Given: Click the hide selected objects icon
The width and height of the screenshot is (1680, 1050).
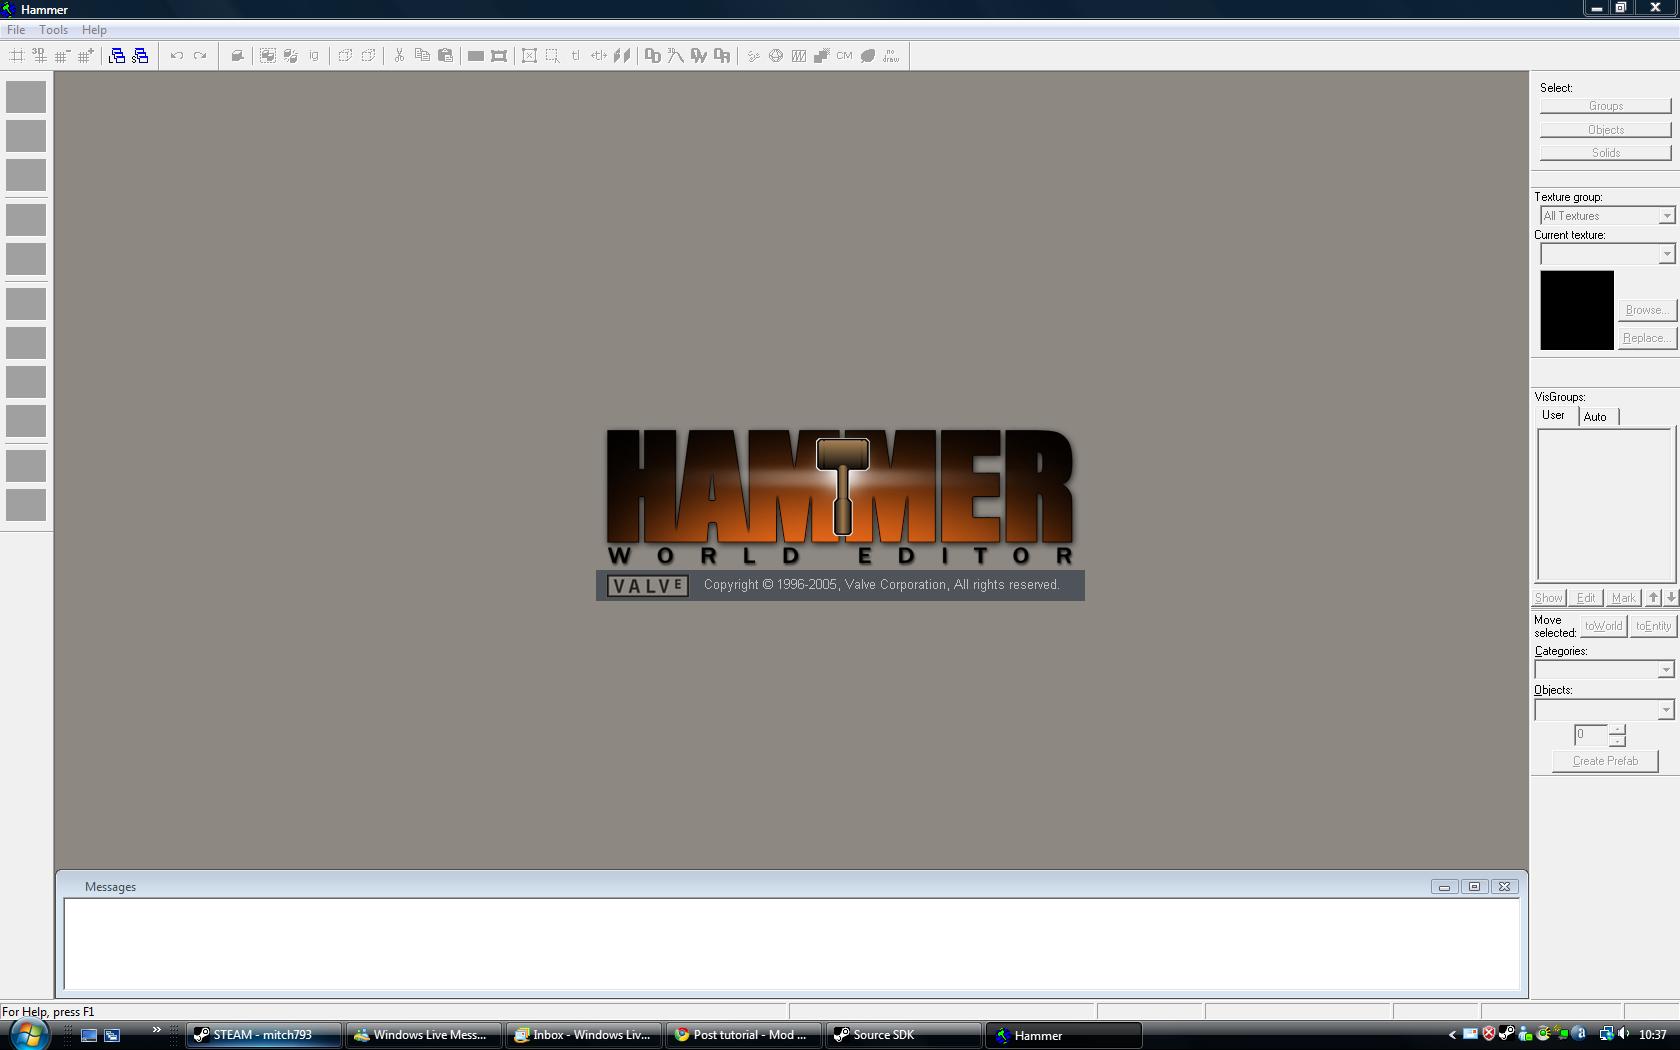Looking at the screenshot, I should pos(345,56).
